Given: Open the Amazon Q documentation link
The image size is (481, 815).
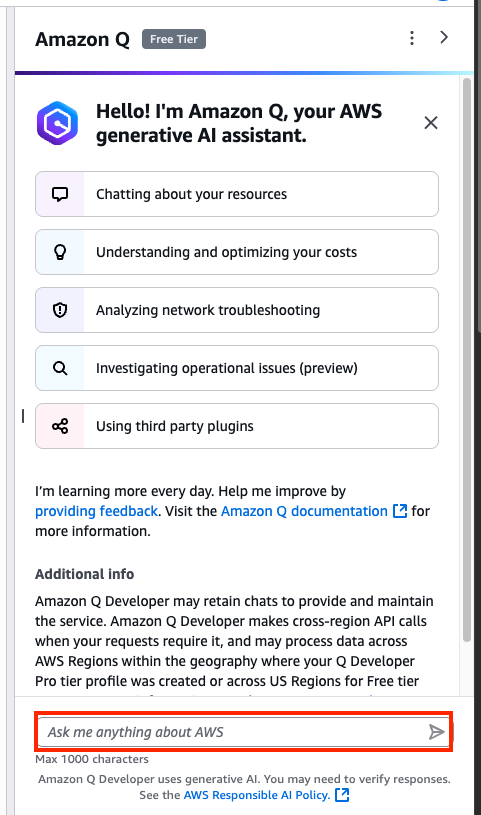Looking at the screenshot, I should (314, 511).
